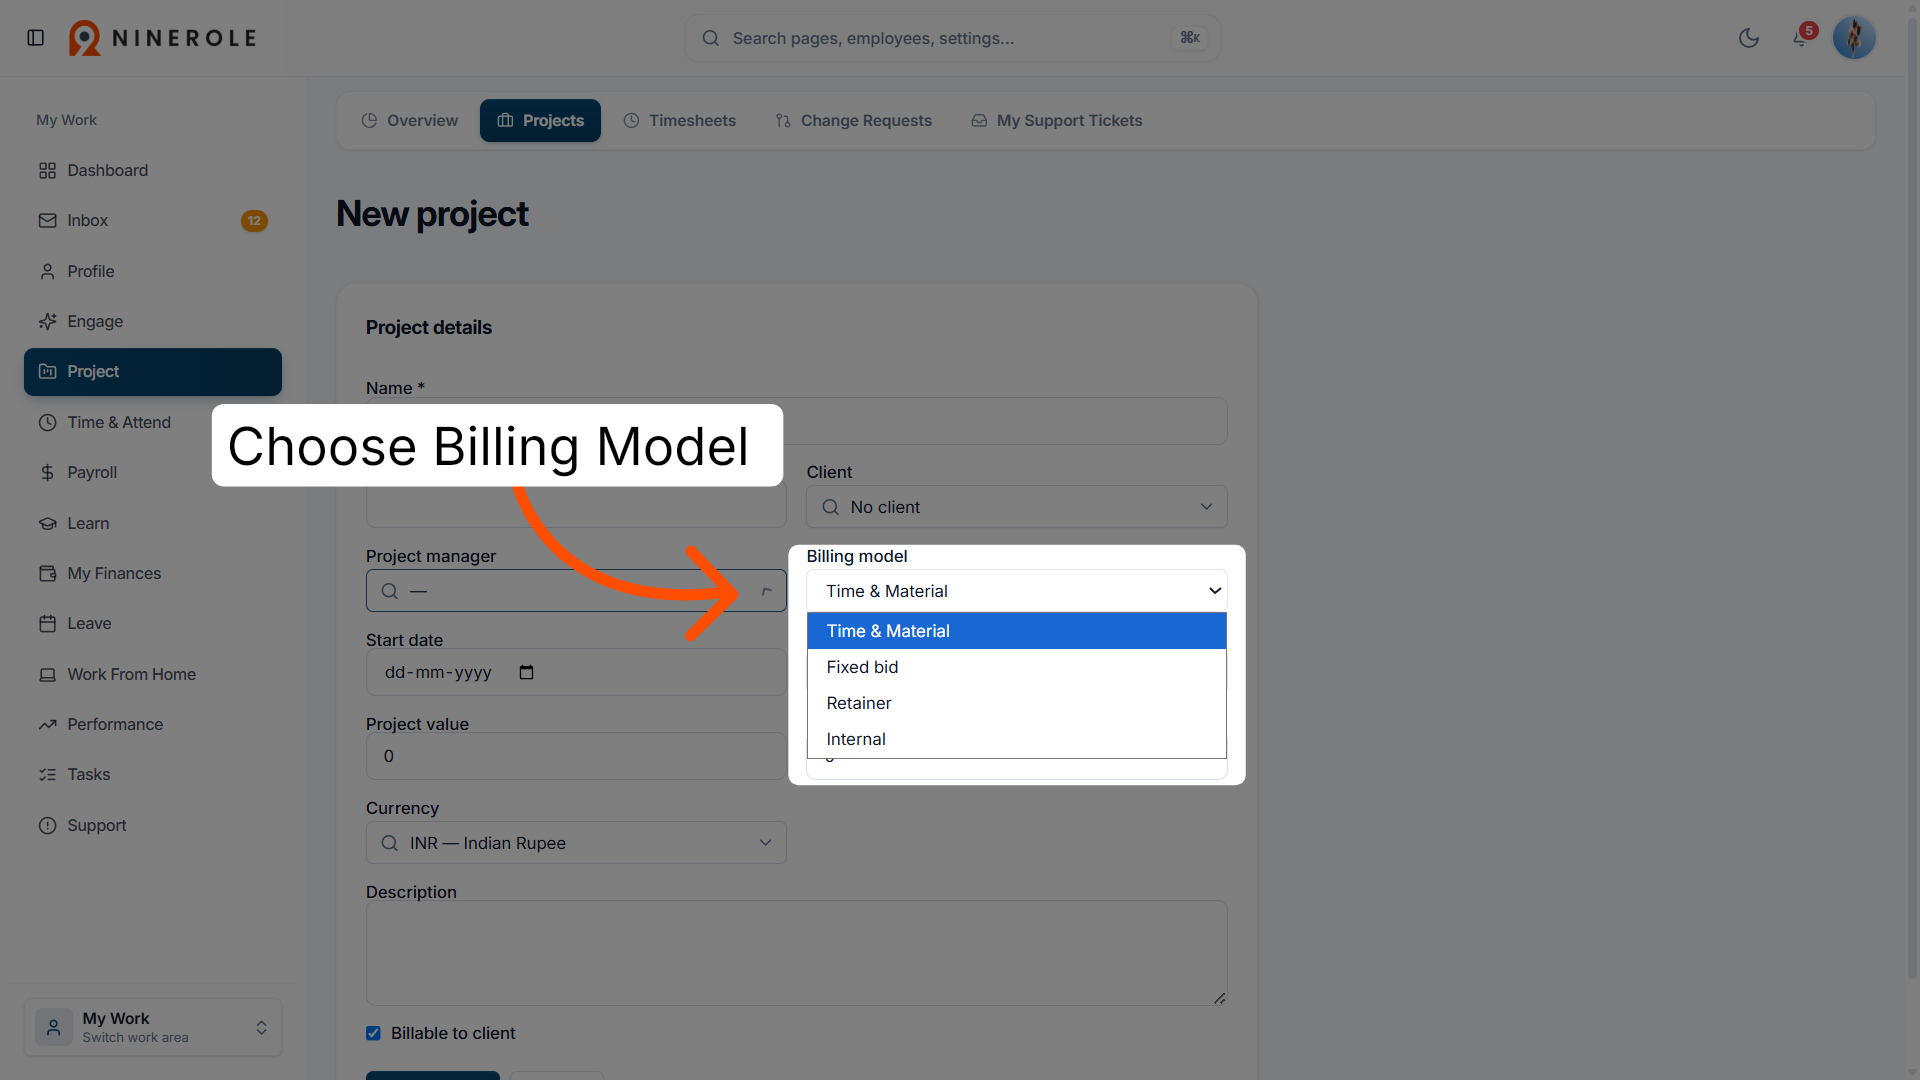1920x1080 pixels.
Task: Open Project manager search dropdown
Action: tap(576, 591)
